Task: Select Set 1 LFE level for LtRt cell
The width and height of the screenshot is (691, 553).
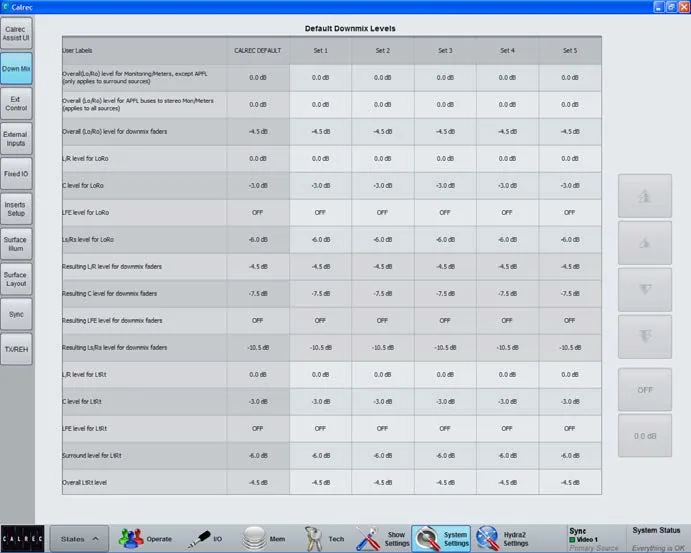Action: [x=320, y=428]
